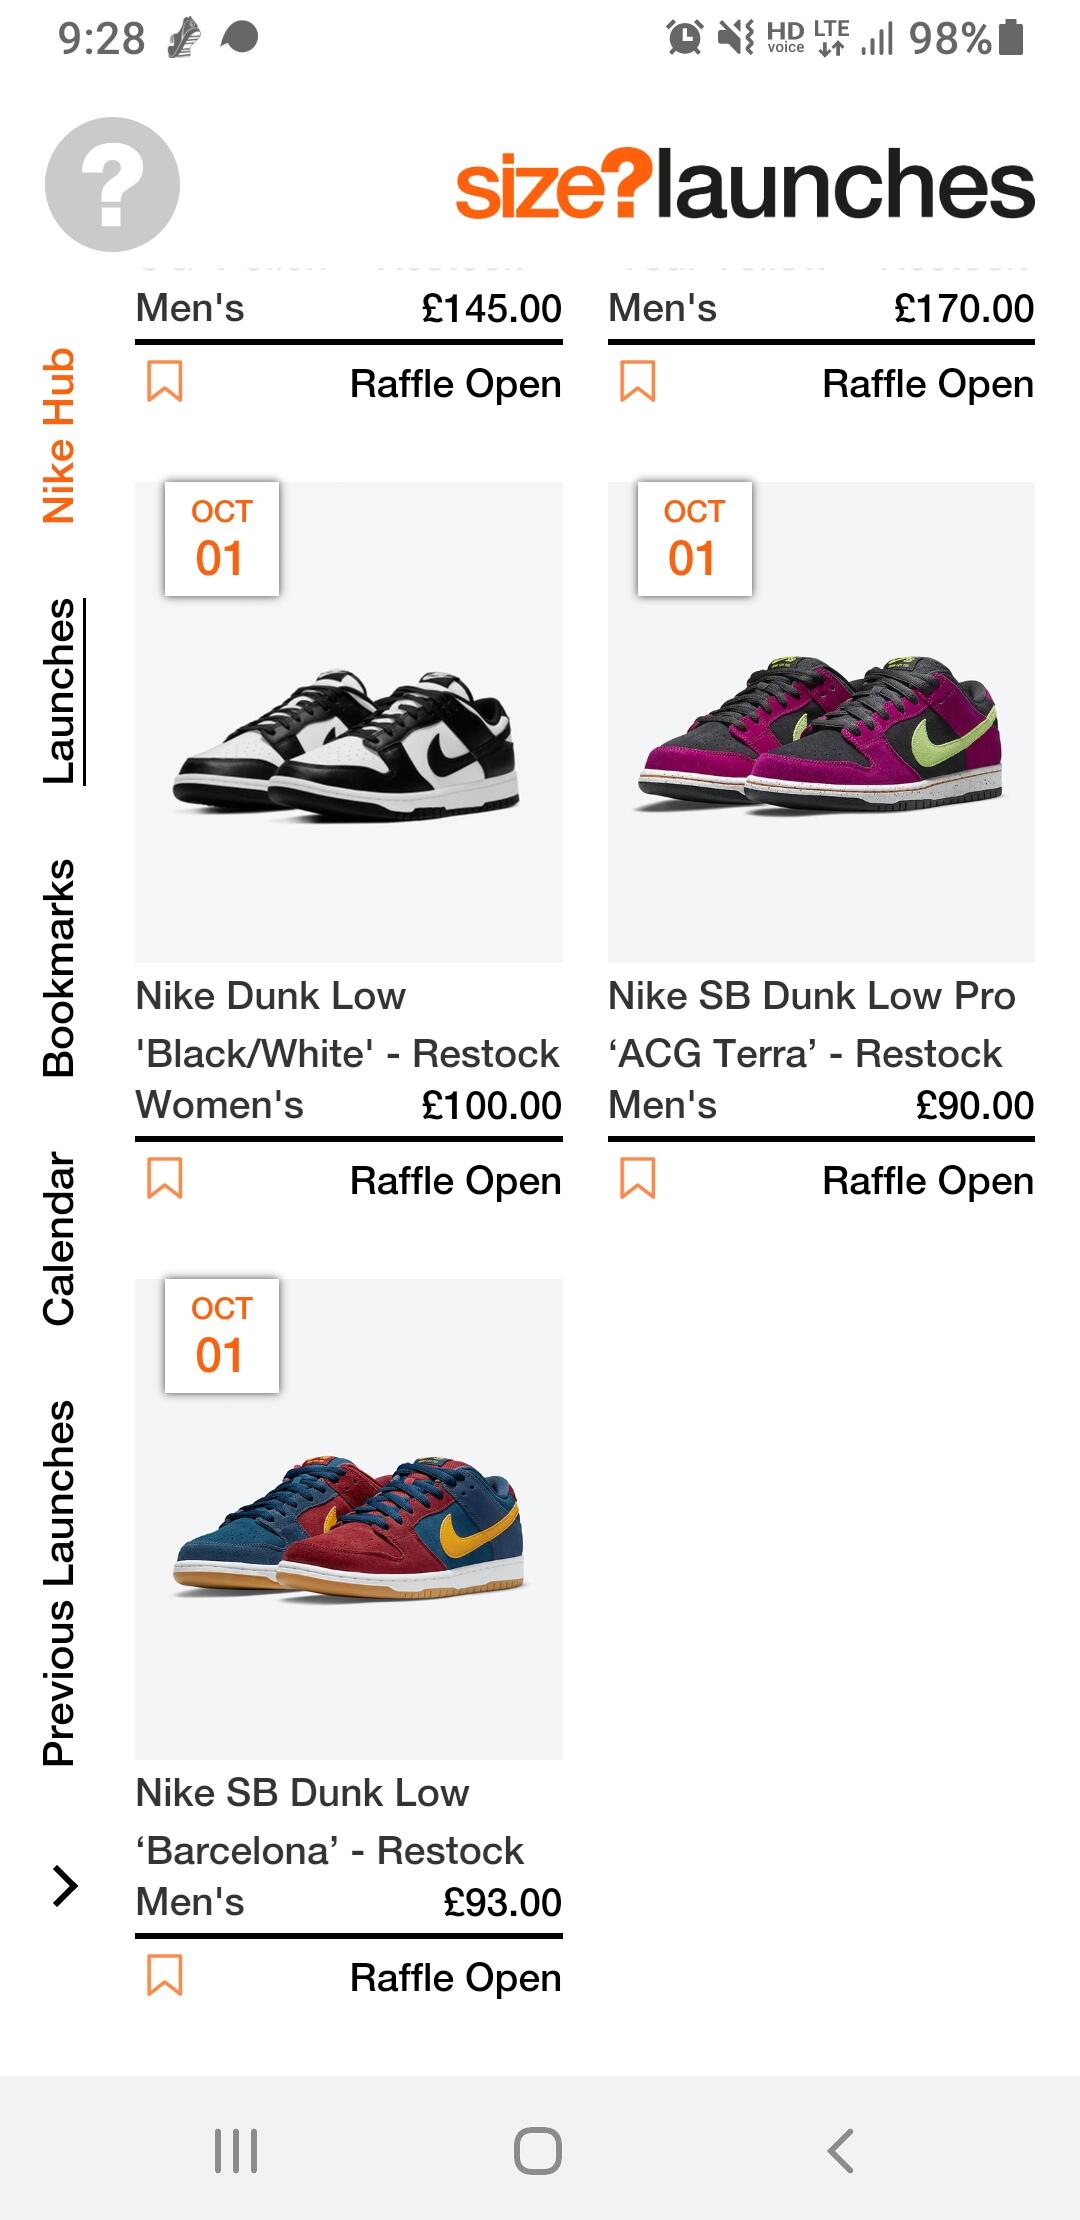This screenshot has height=2220, width=1080.
Task: Select the Launches sidebar tab
Action: [59, 691]
